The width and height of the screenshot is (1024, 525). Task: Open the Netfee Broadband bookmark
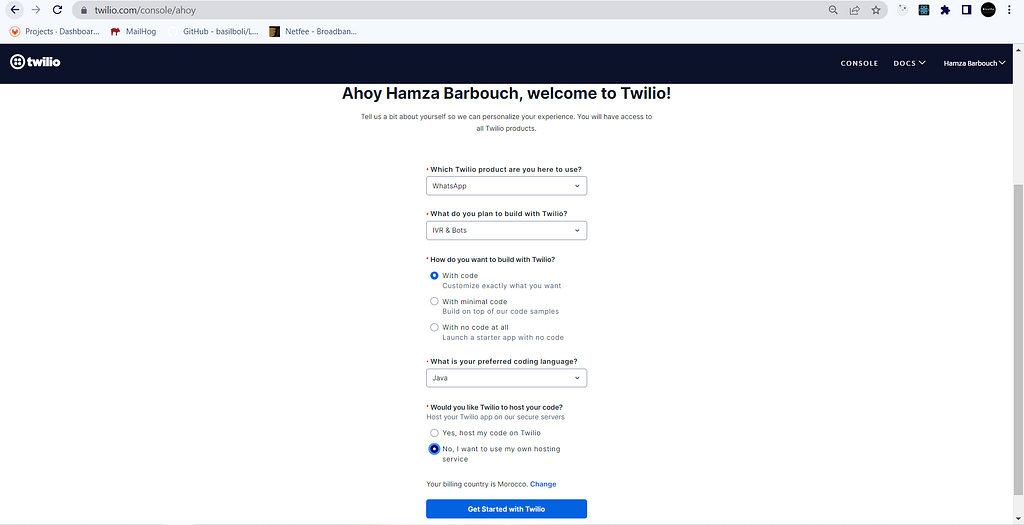(313, 31)
